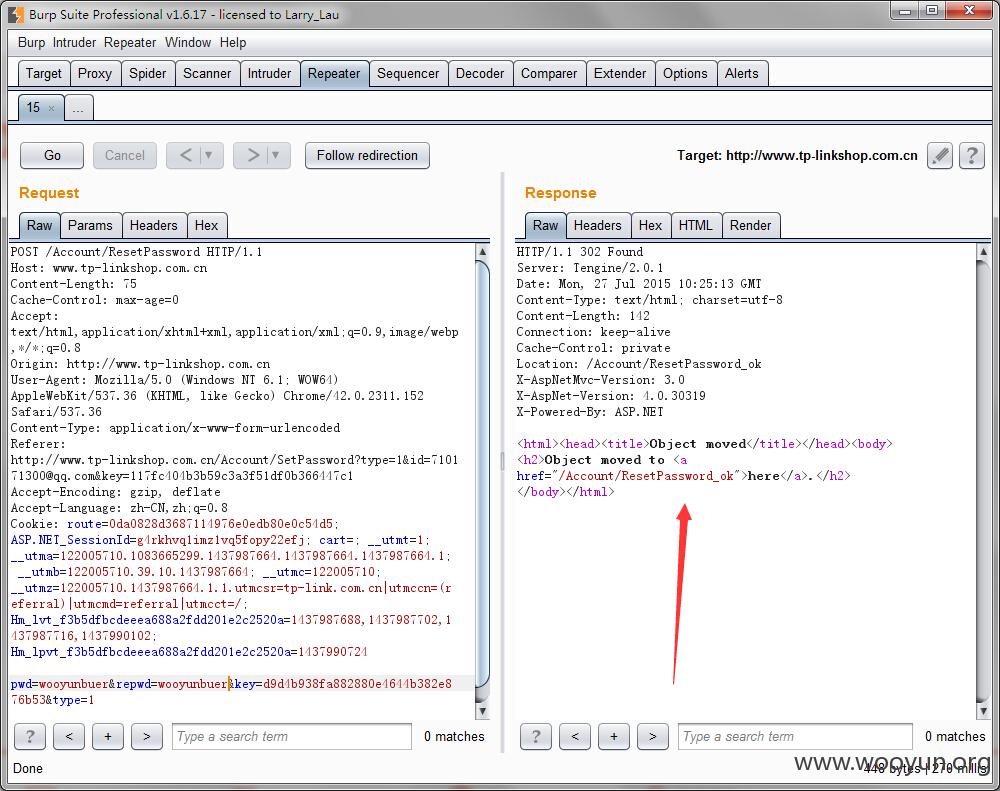
Task: Expand the forward history dropdown arrow
Action: point(276,156)
